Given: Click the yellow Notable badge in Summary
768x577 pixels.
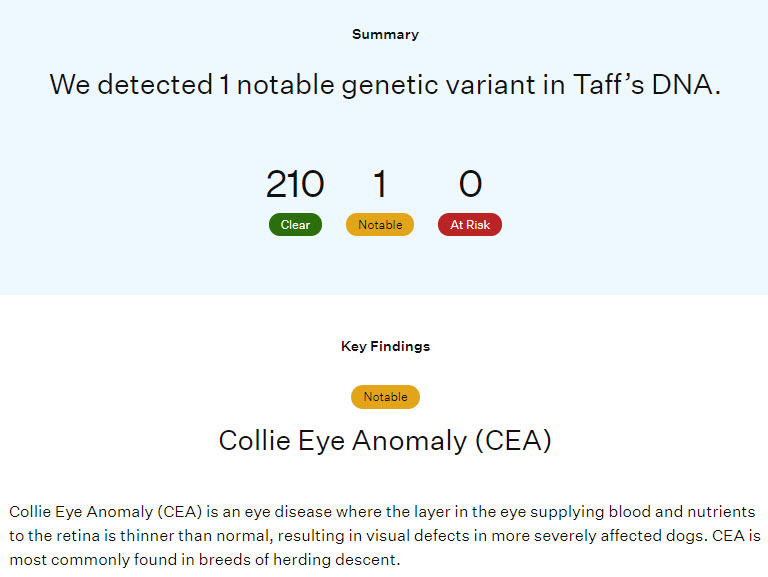Looking at the screenshot, I should pyautogui.click(x=380, y=225).
